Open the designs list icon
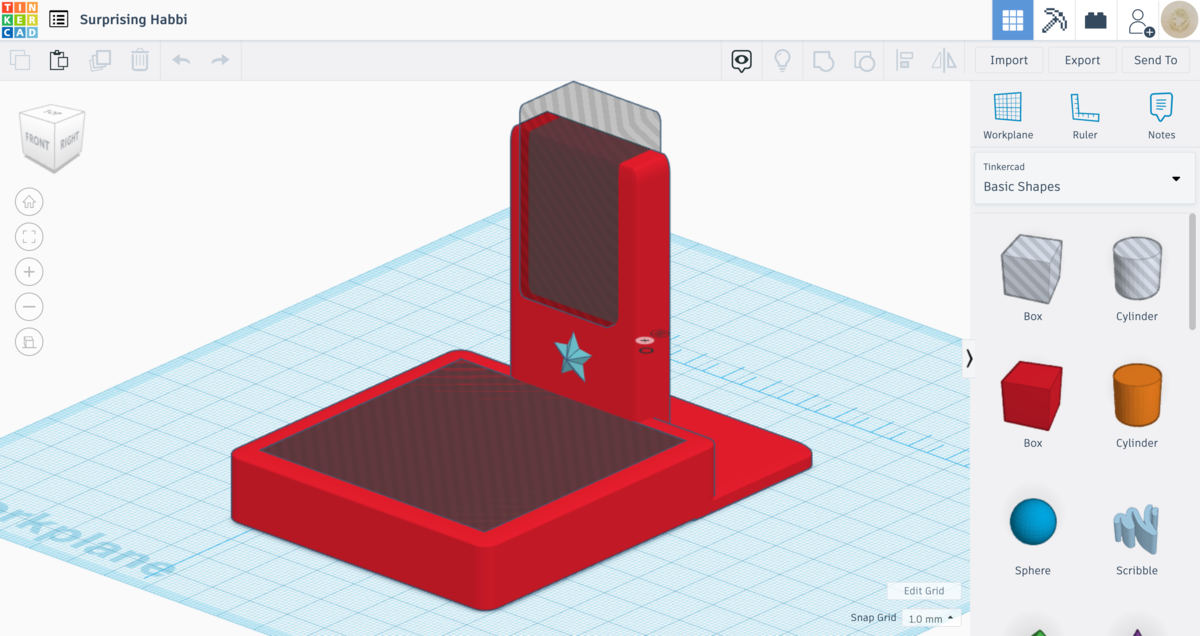The width and height of the screenshot is (1200, 636). [x=59, y=19]
